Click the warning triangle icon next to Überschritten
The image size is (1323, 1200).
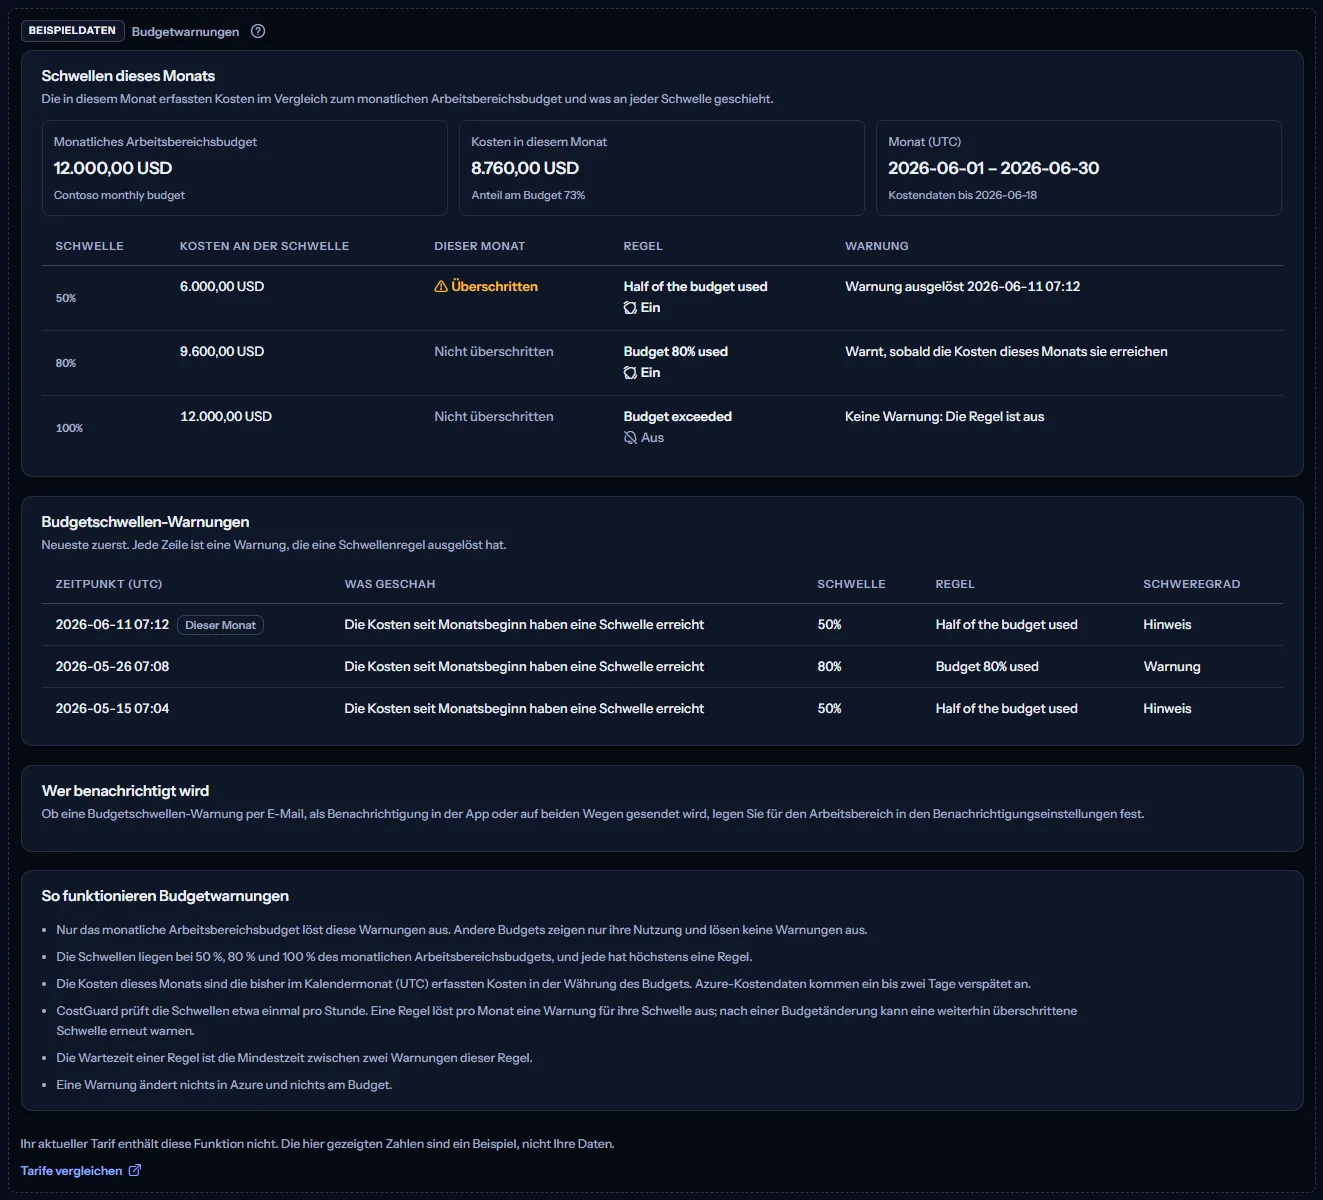coord(441,287)
